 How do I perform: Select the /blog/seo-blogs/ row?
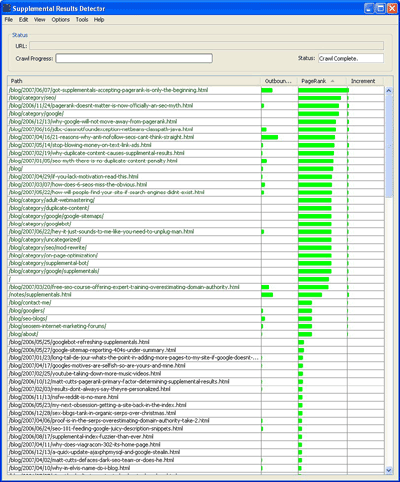click(196, 318)
